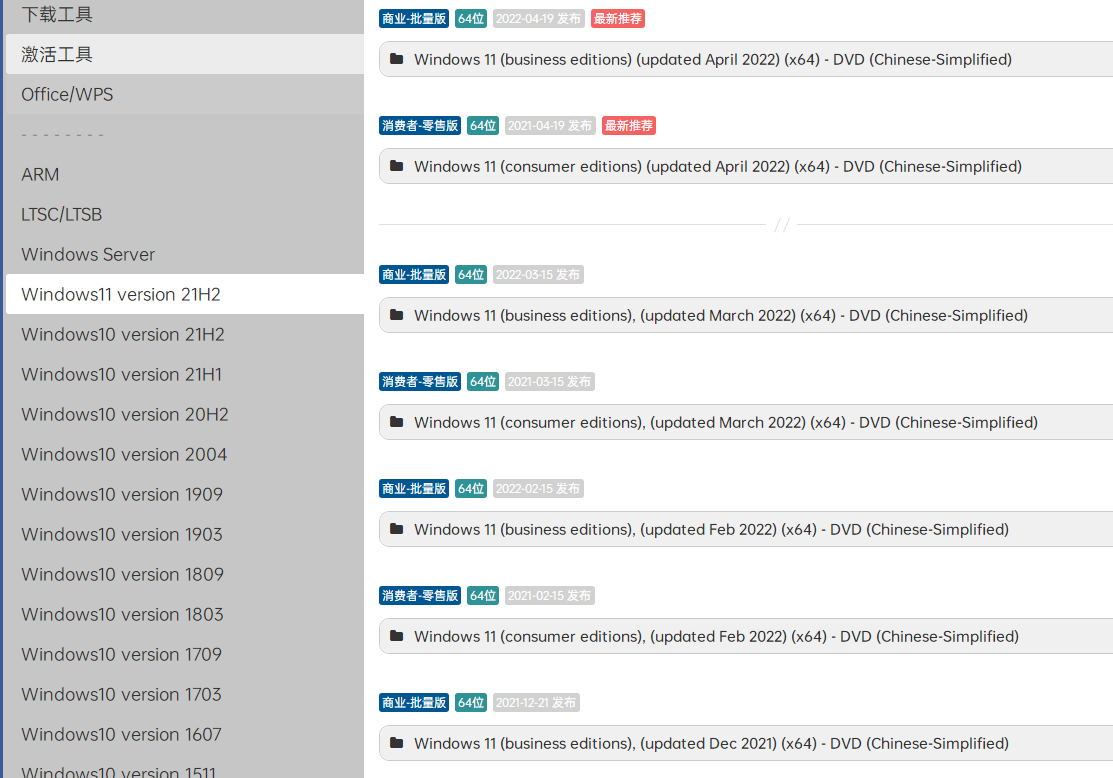Click the 2021-02-15 发布 date label
This screenshot has height=778, width=1113.
[x=549, y=596]
